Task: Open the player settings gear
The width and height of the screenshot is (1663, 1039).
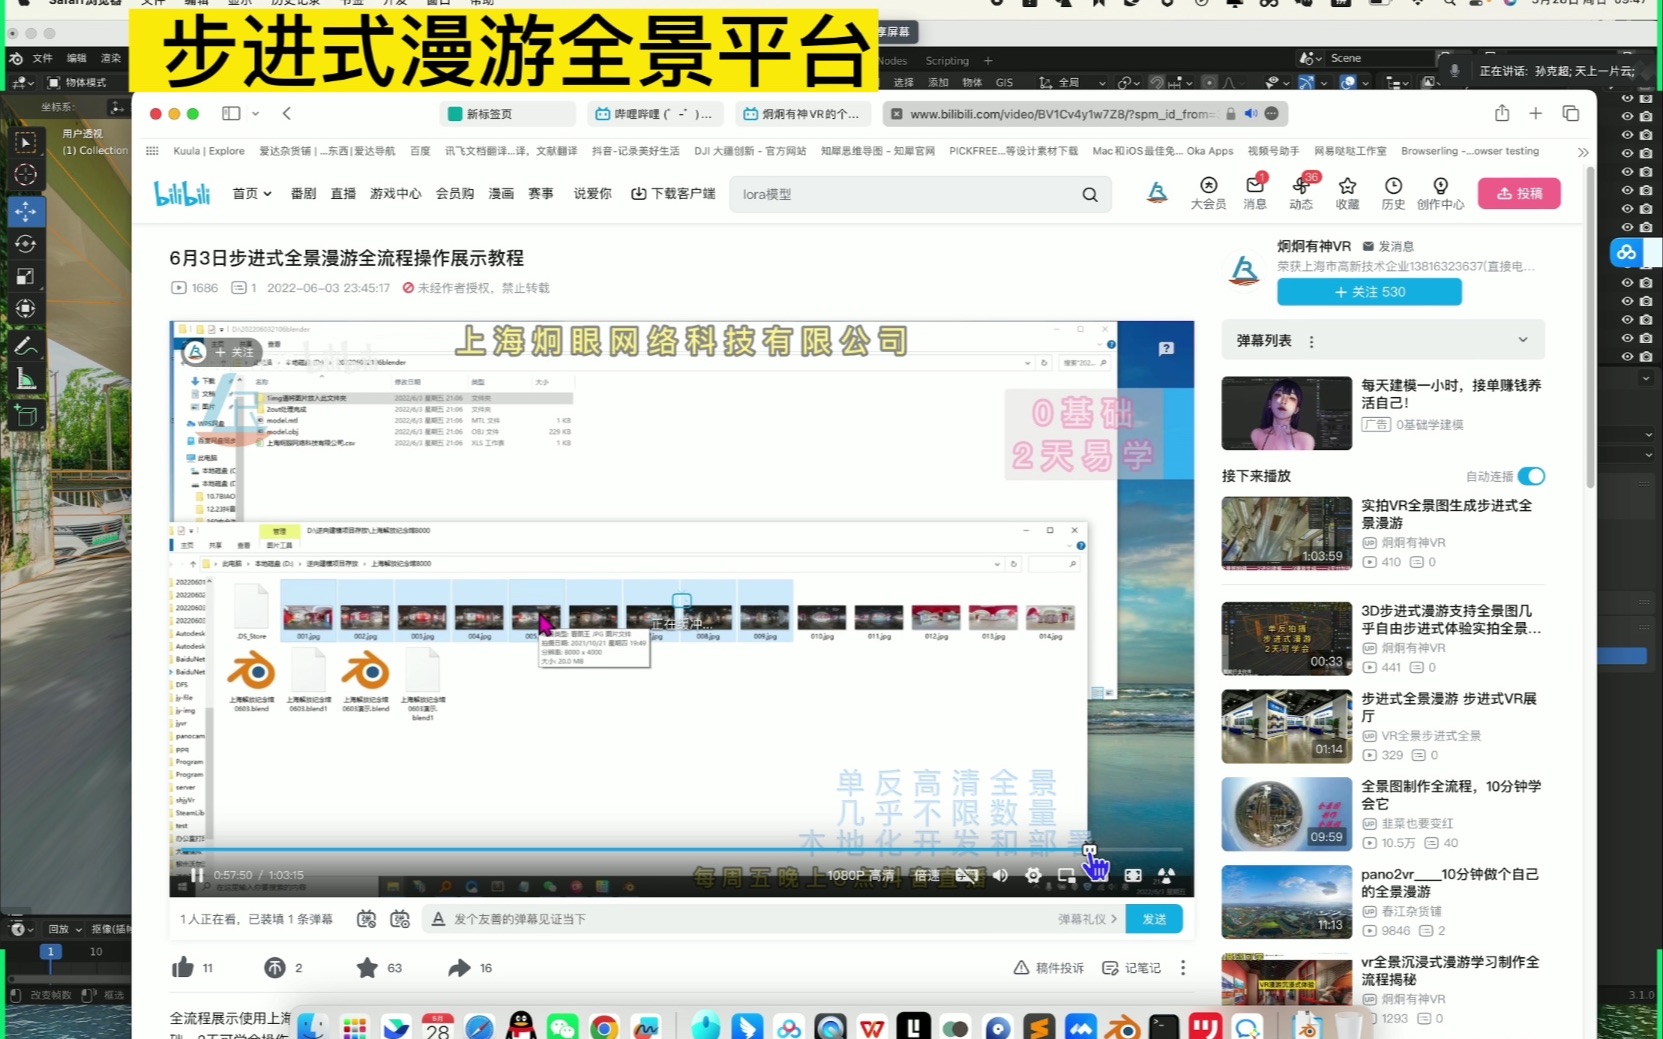Action: (1033, 875)
